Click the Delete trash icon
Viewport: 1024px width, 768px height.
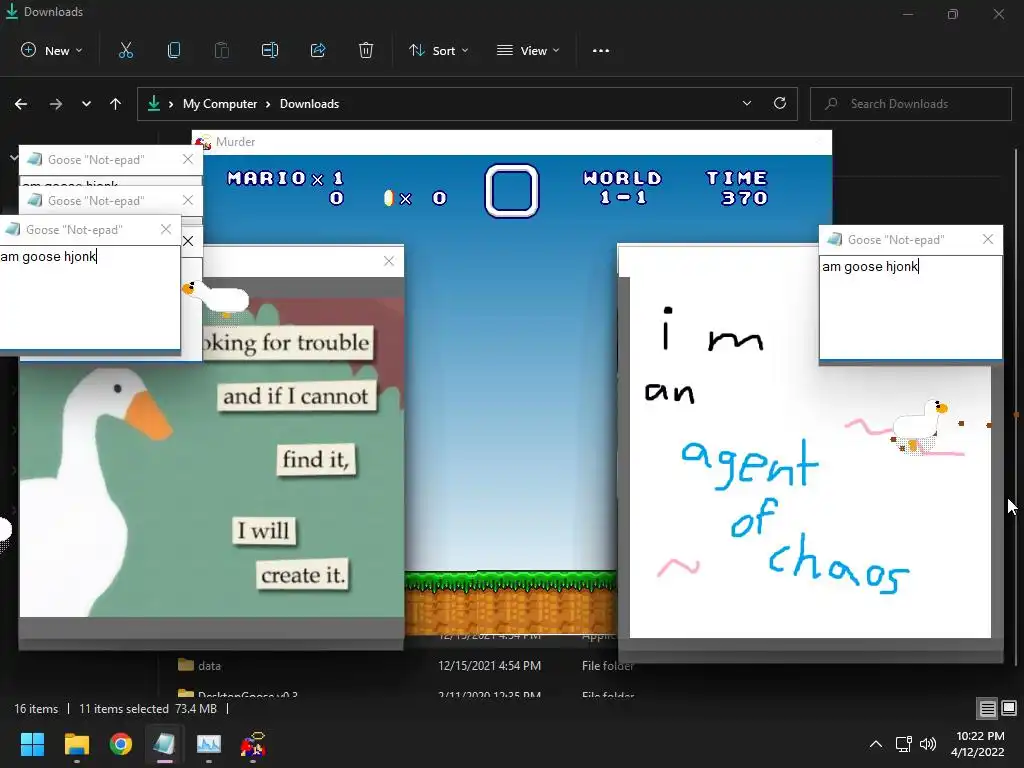coord(366,50)
